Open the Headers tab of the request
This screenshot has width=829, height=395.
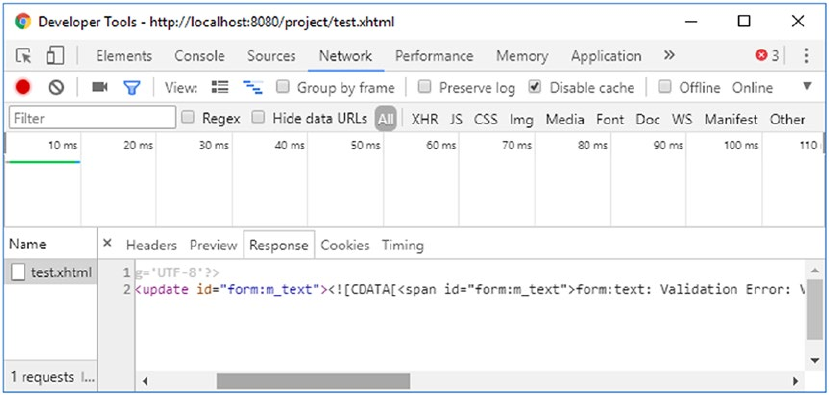pos(151,245)
